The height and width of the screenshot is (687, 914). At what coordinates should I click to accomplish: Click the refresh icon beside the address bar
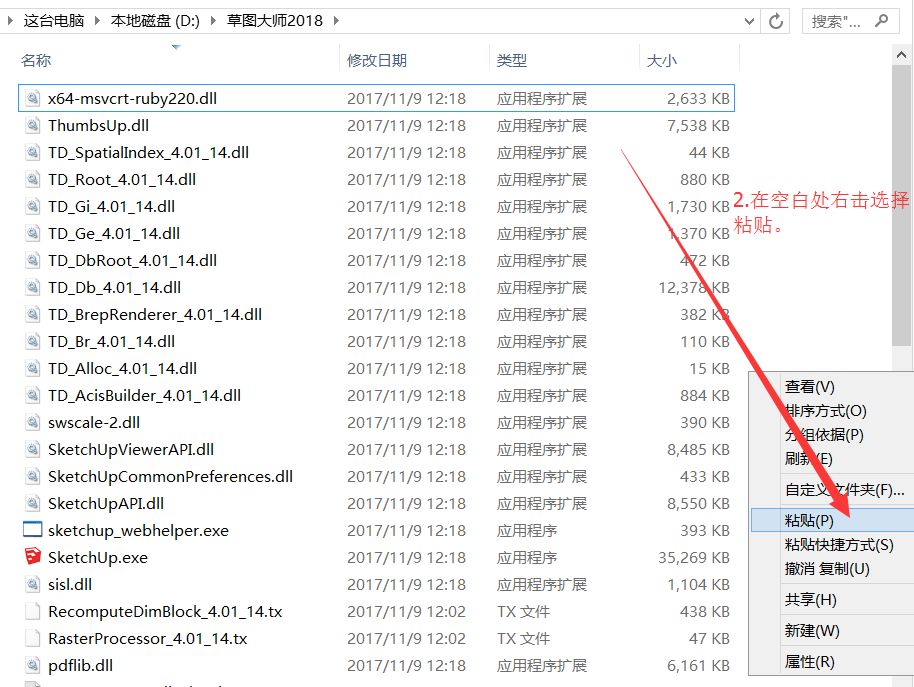pos(775,20)
